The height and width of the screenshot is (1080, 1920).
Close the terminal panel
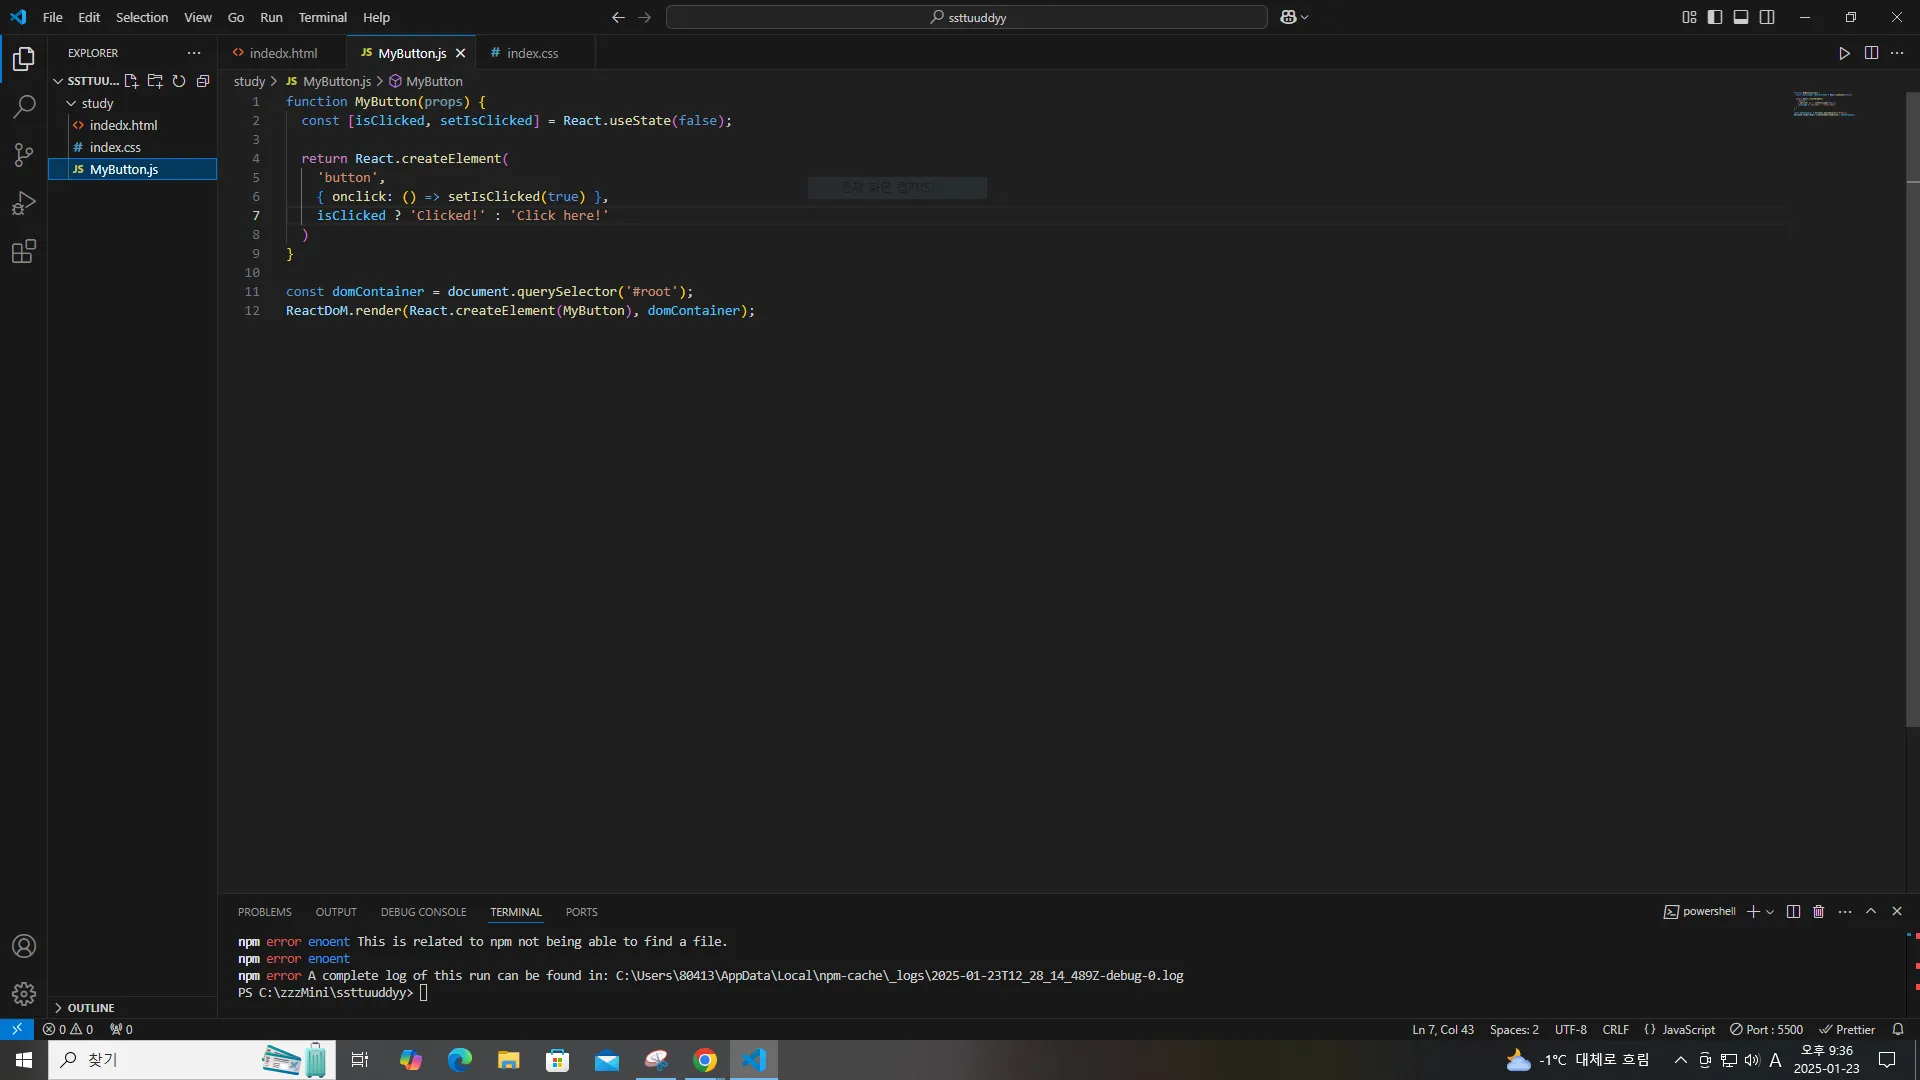(x=1897, y=911)
